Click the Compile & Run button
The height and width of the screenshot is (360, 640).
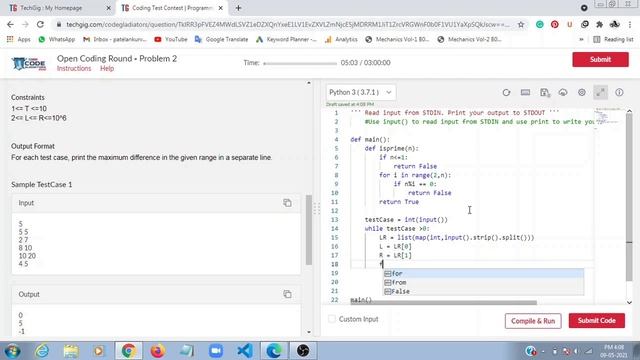(533, 321)
